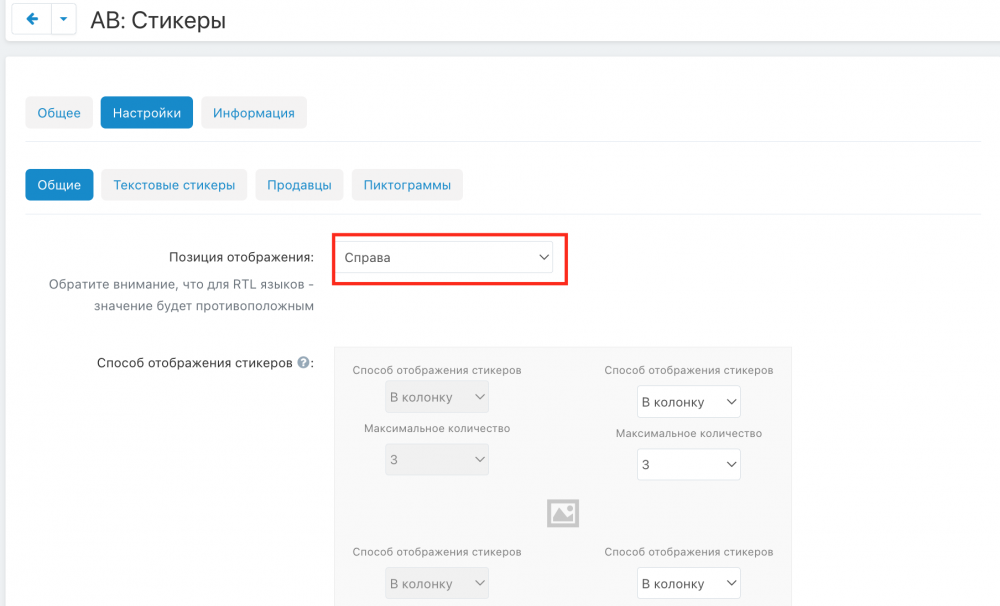Select the Общие sub-tab
This screenshot has height=606, width=1000.
pos(59,185)
